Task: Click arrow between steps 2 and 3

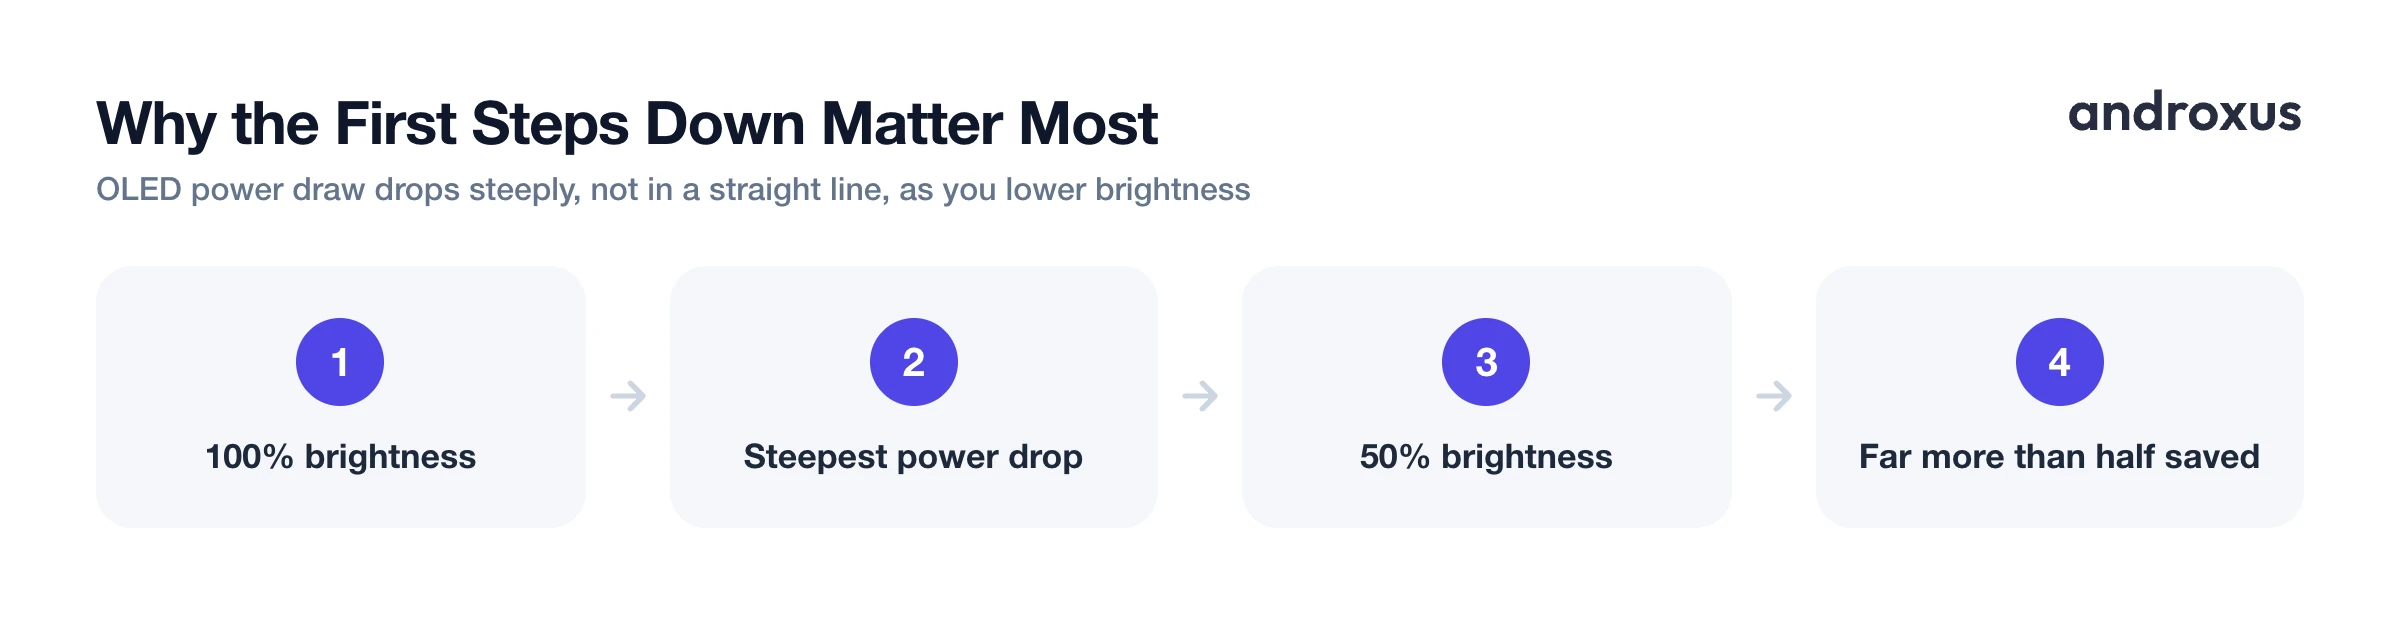Action: 1200,396
